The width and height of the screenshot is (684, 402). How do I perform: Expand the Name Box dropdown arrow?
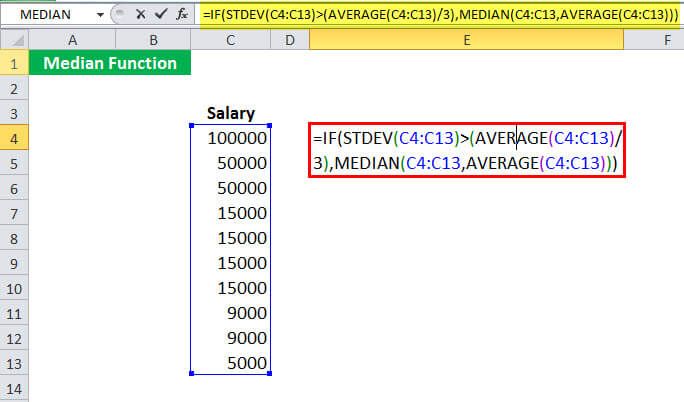click(x=100, y=15)
